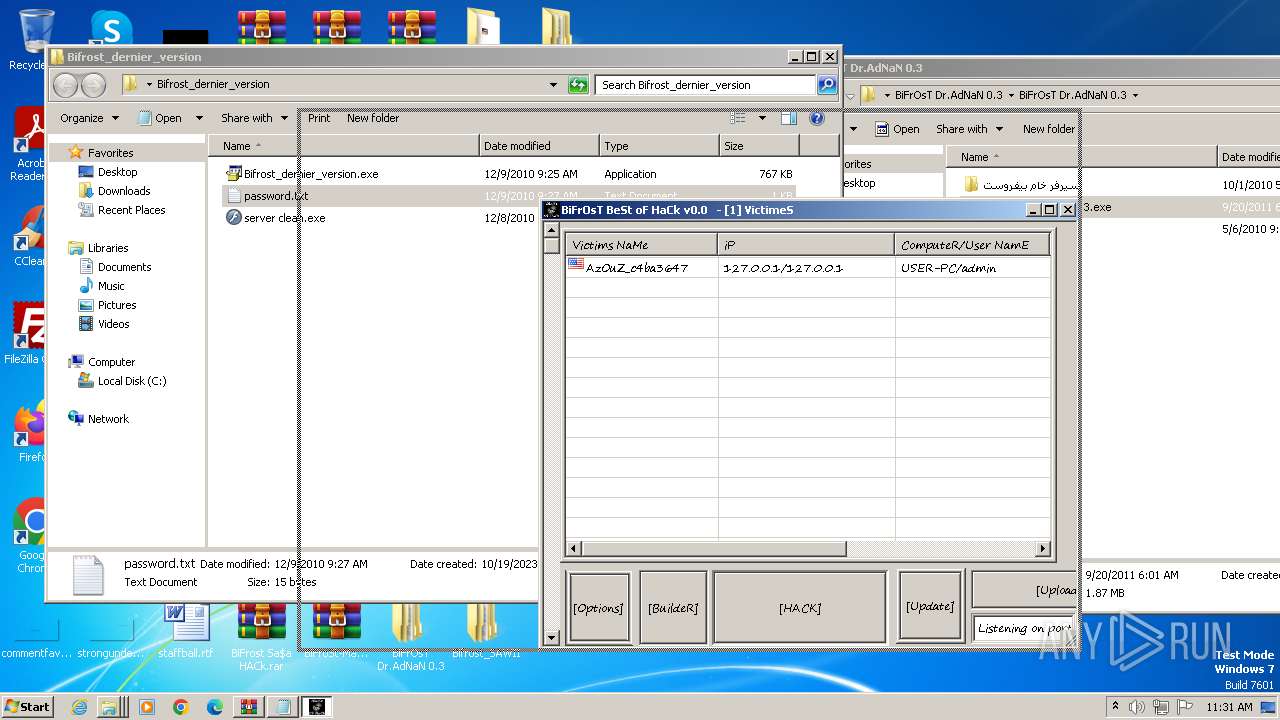Sort files by Size column
Screen dimensions: 1280x720
[760, 146]
